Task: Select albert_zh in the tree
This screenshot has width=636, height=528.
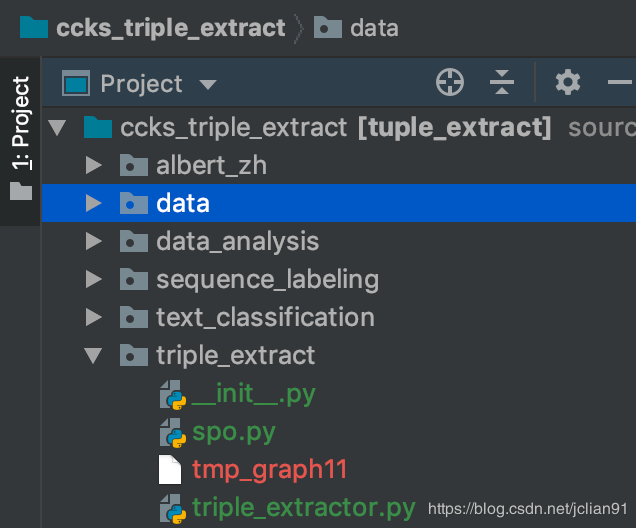Action: [211, 165]
